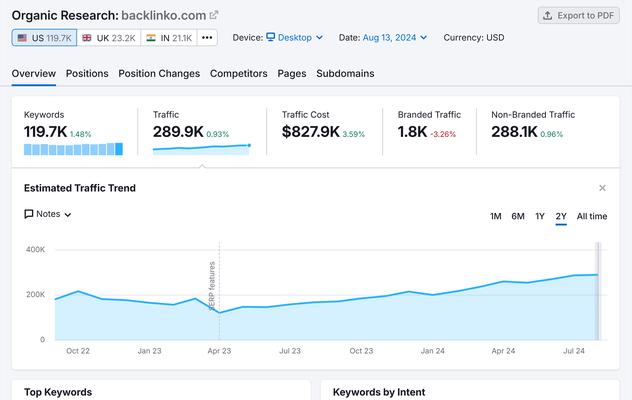Screen dimensions: 632x400
Task: Click the Keywords bar chart sparkline
Action: tap(73, 149)
